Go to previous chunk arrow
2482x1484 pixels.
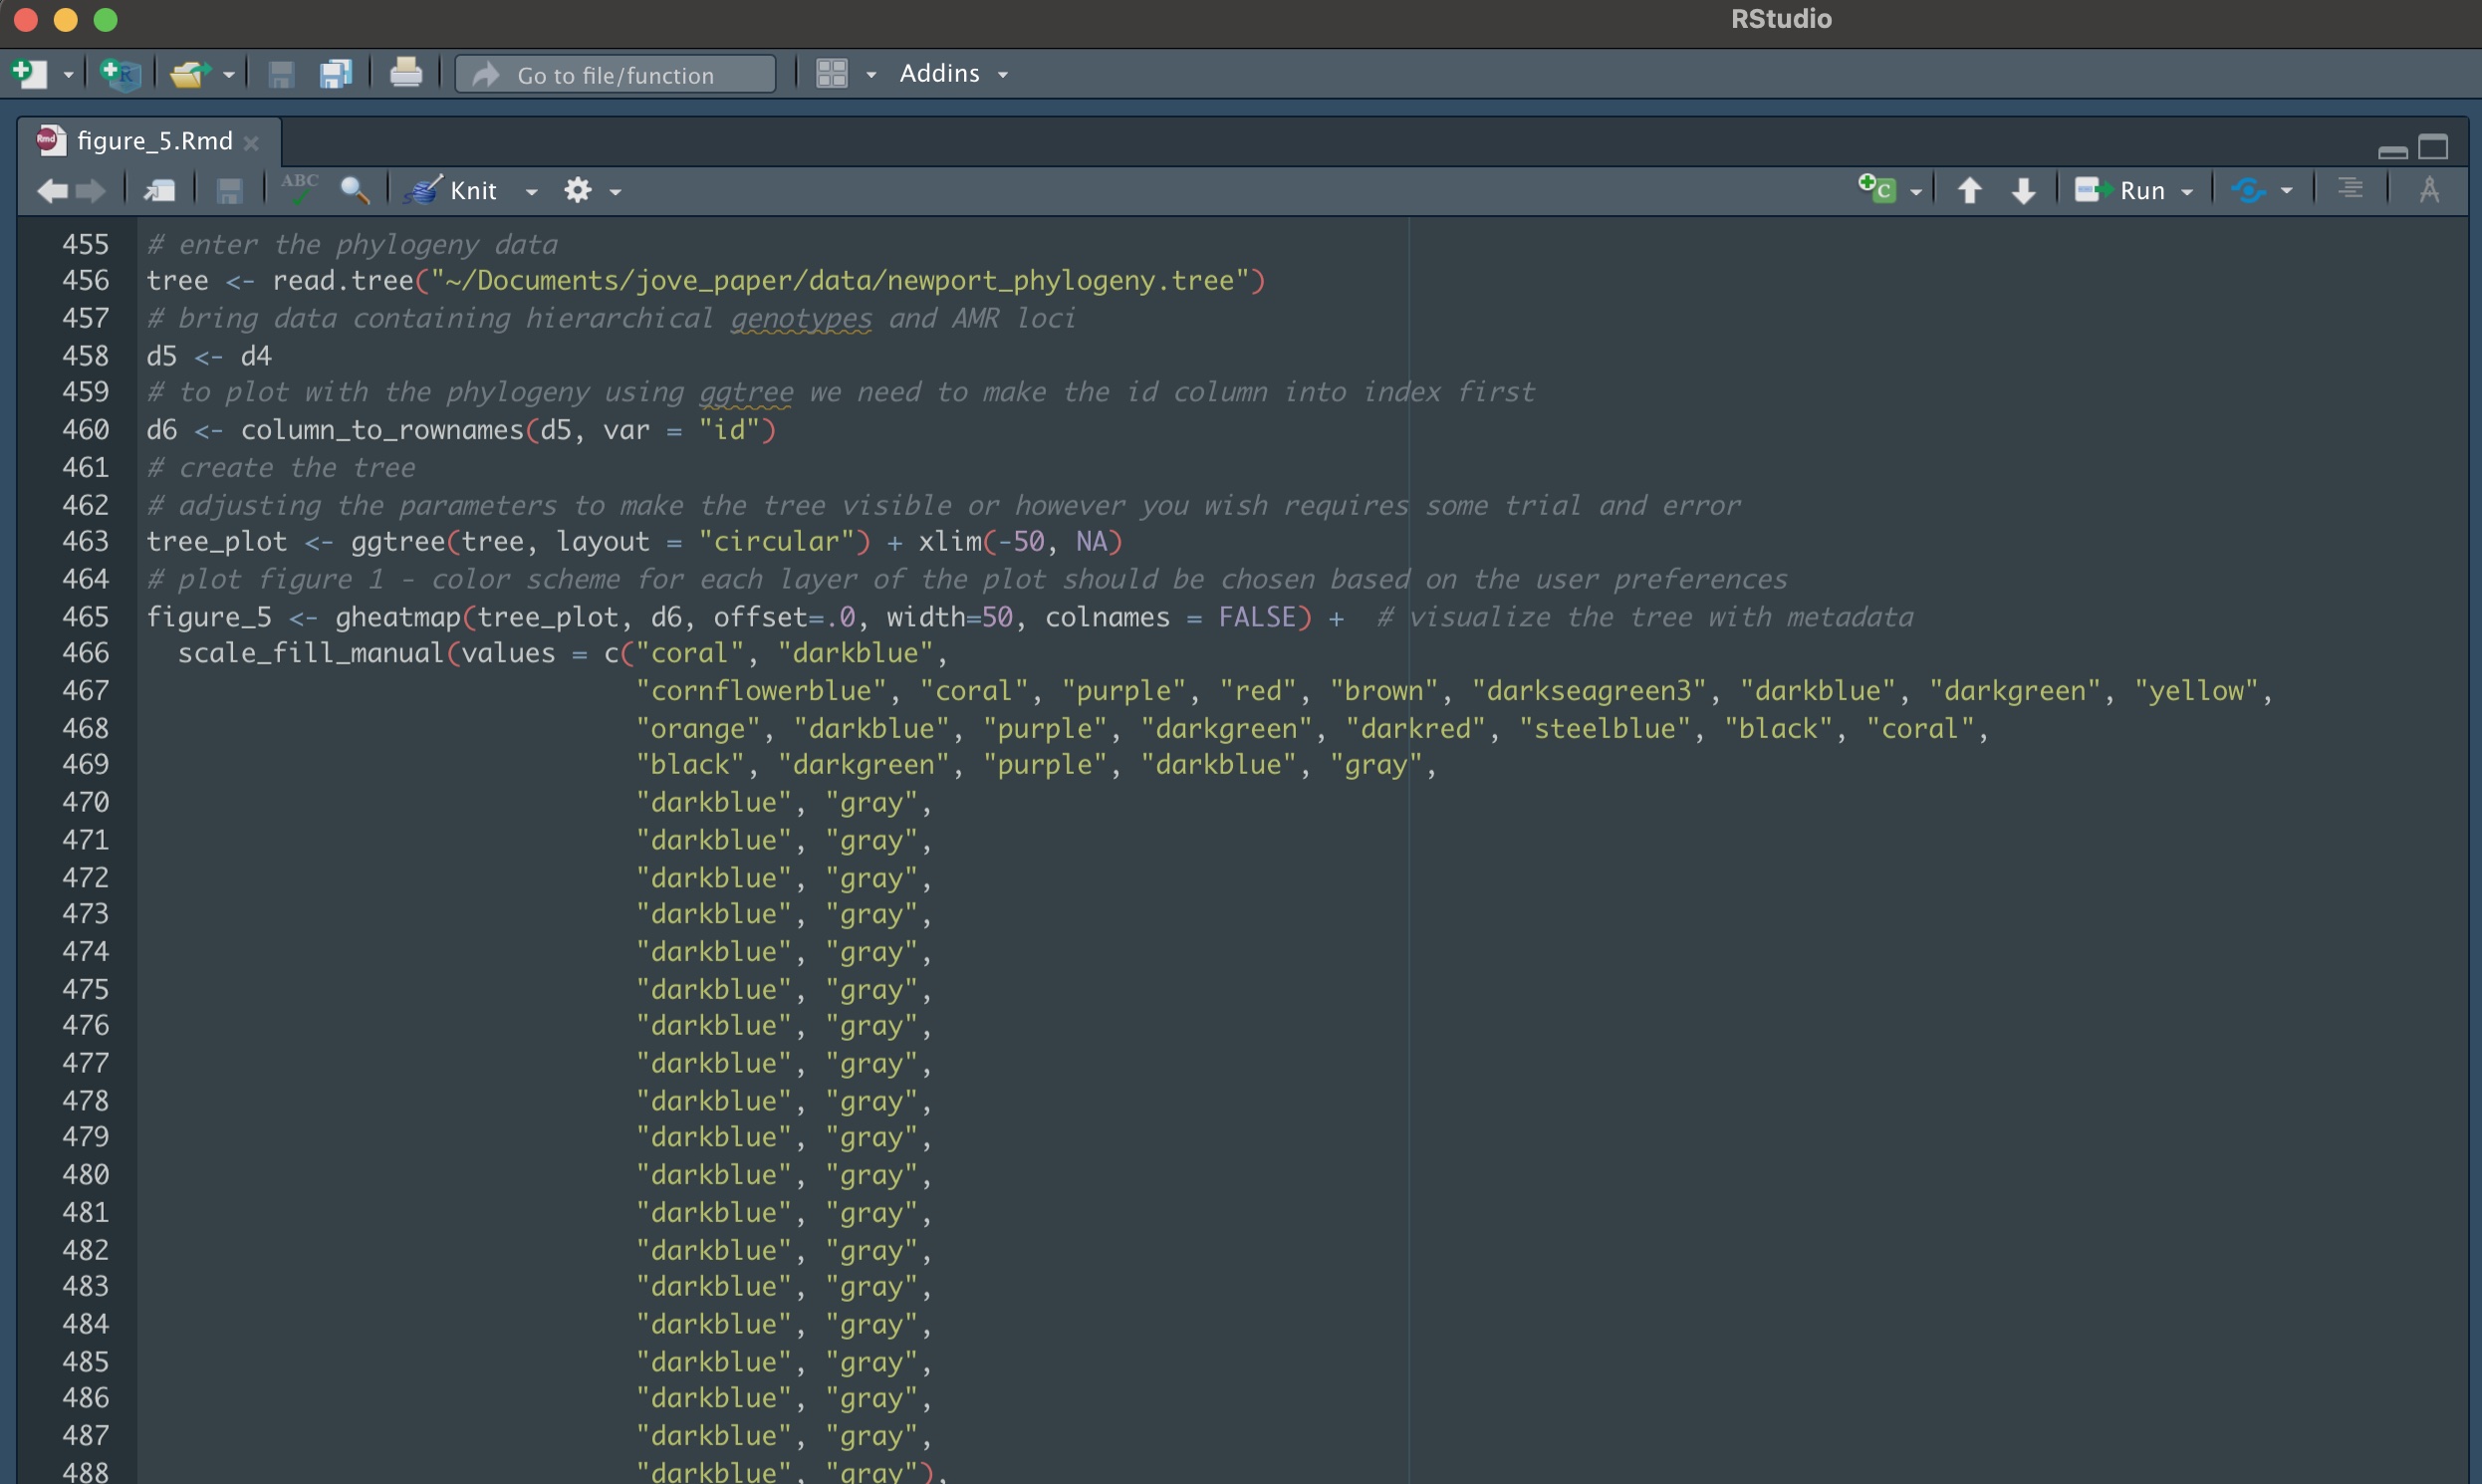tap(1969, 190)
